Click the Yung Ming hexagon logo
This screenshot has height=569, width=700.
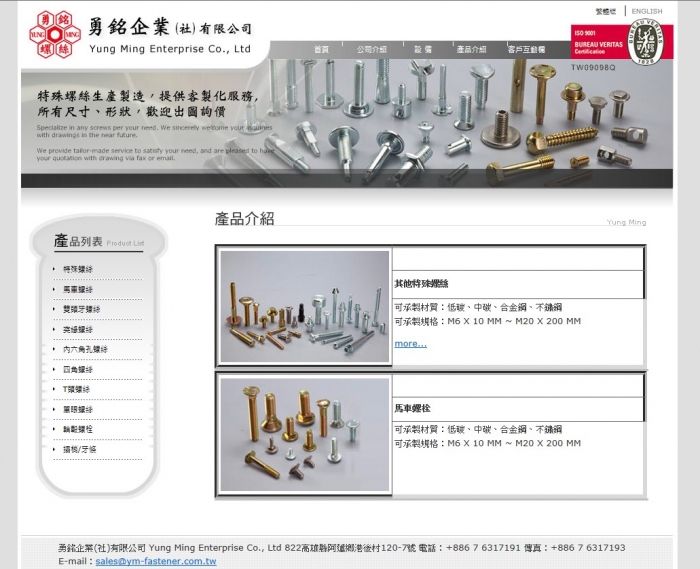tap(55, 34)
